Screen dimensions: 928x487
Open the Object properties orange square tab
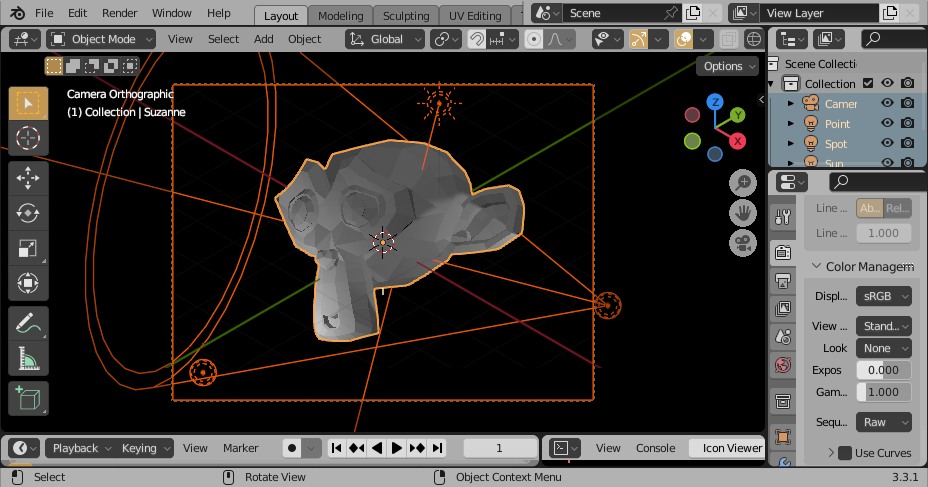783,437
